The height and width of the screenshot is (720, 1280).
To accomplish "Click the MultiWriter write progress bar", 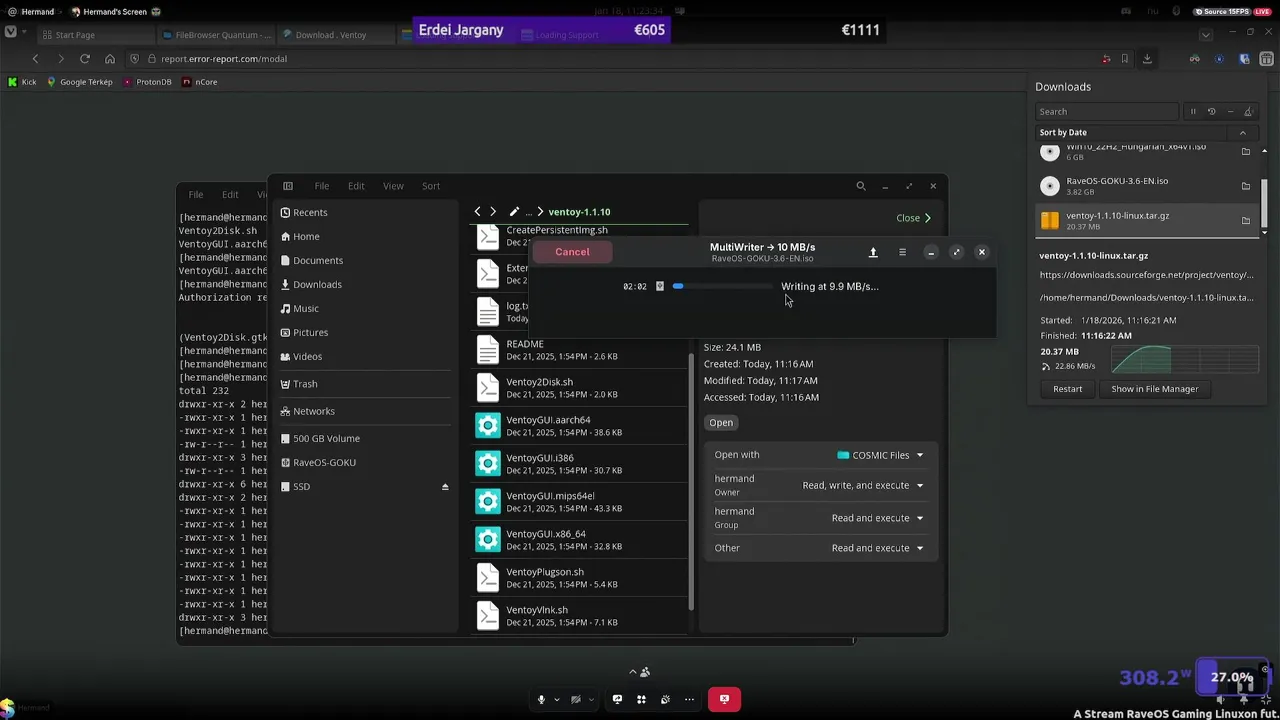I will pyautogui.click(x=722, y=287).
